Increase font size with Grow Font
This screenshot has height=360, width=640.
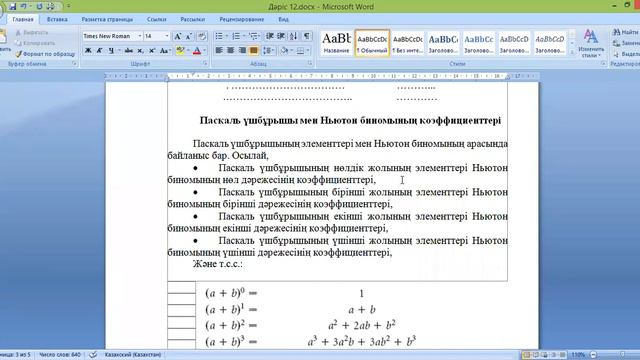coord(178,36)
